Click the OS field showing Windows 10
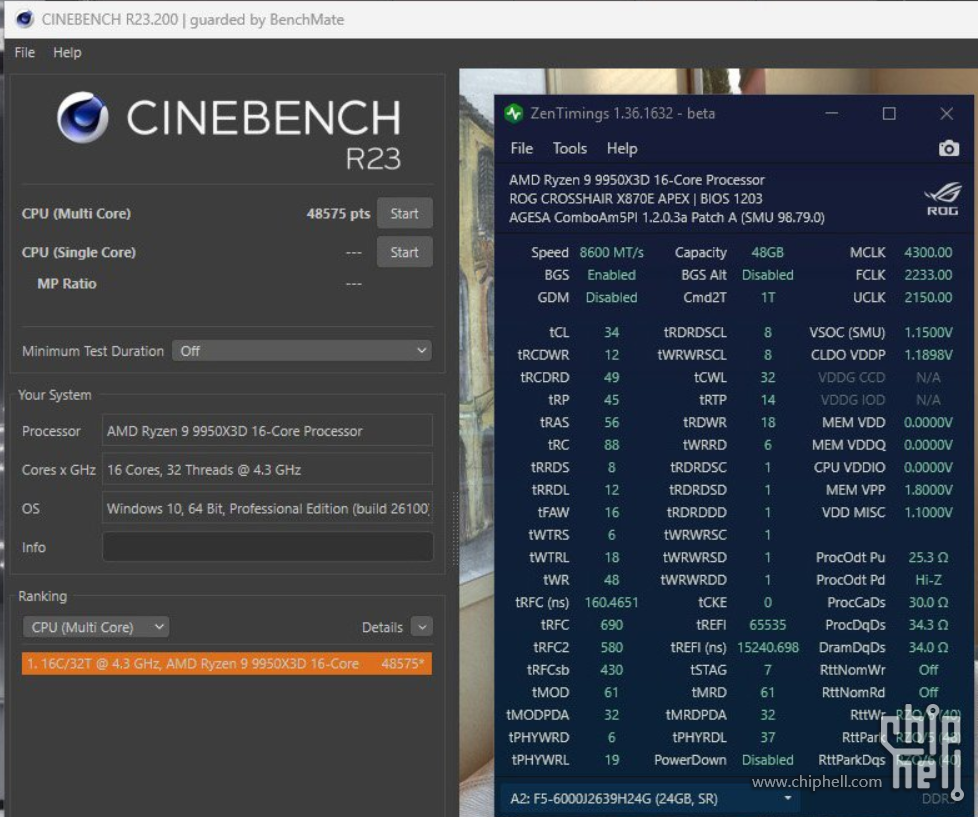Viewport: 978px width, 817px height. [x=268, y=508]
